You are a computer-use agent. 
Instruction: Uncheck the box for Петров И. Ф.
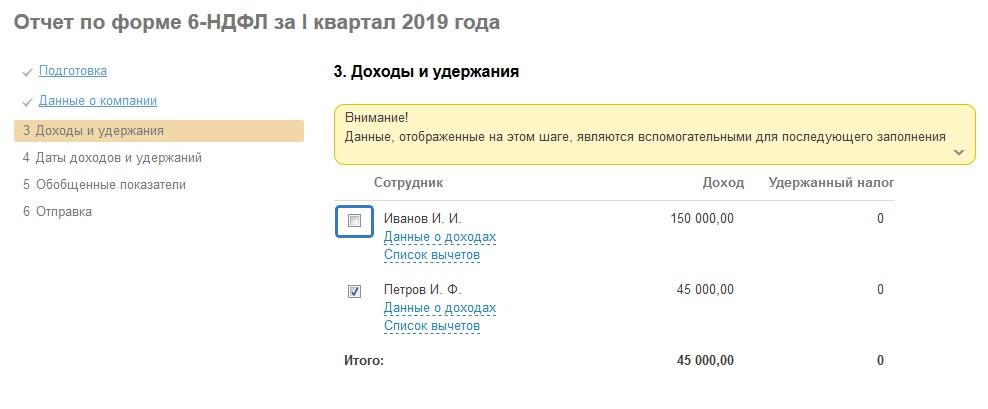coord(354,292)
